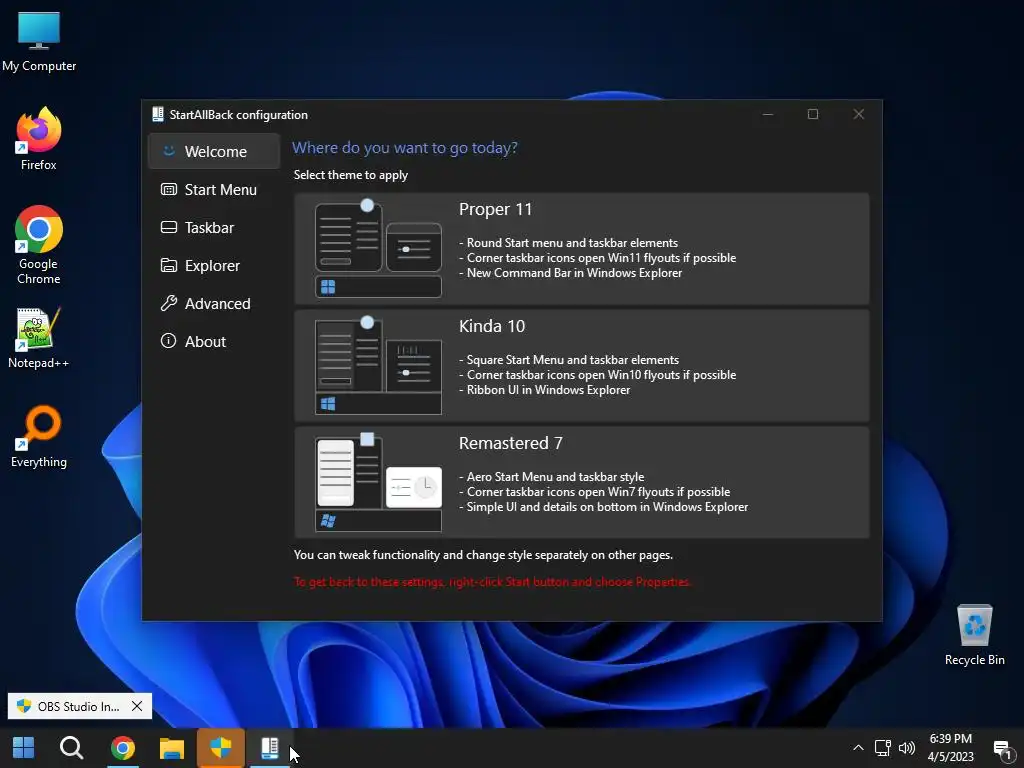Click the OBS Studio In... taskbar preview label

(78, 707)
